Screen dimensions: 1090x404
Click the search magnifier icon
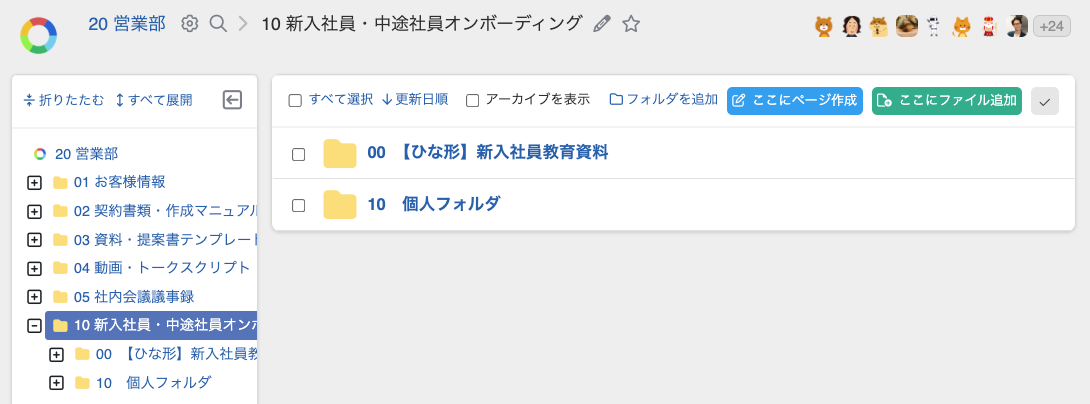click(x=218, y=23)
